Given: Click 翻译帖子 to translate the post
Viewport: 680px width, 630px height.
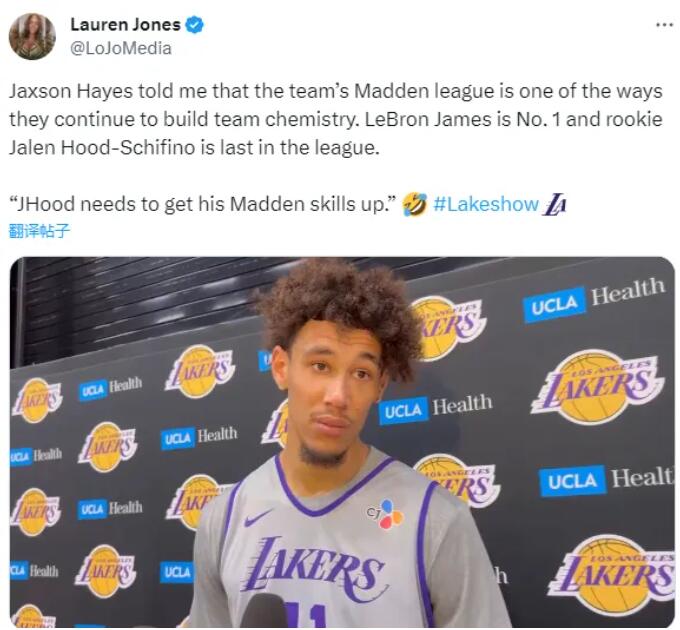Looking at the screenshot, I should pyautogui.click(x=39, y=231).
